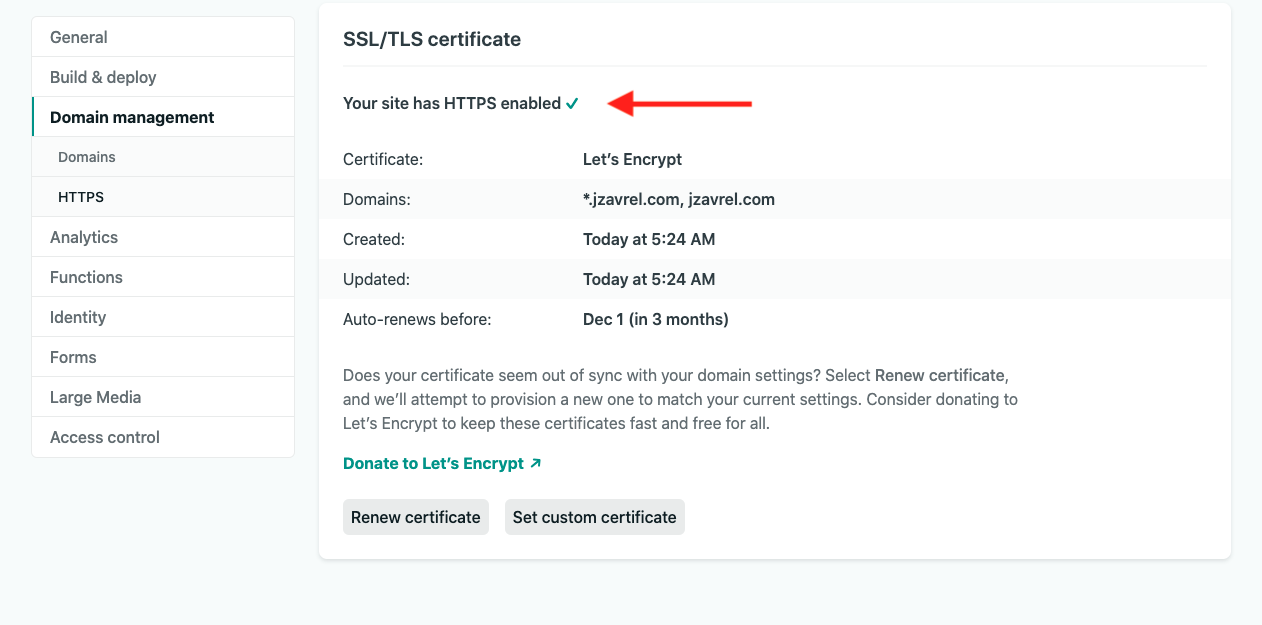This screenshot has height=625, width=1262.
Task: Open the General settings section
Action: pyautogui.click(x=163, y=37)
